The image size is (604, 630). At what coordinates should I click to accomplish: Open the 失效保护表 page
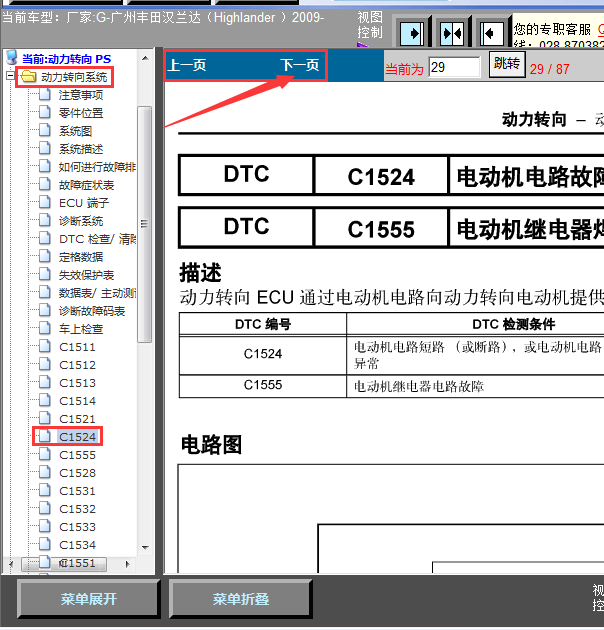tap(86, 275)
